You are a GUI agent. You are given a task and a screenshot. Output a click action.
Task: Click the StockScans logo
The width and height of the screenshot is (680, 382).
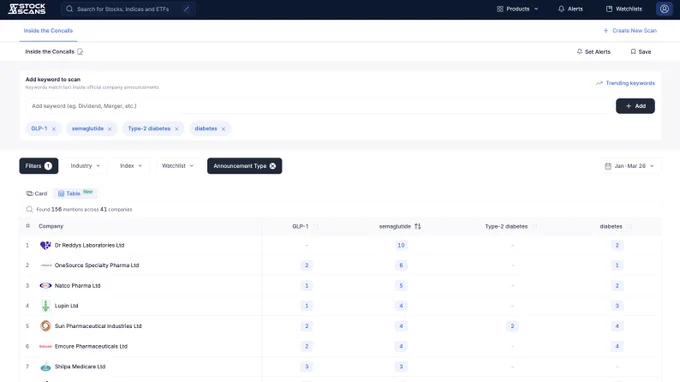pyautogui.click(x=27, y=9)
